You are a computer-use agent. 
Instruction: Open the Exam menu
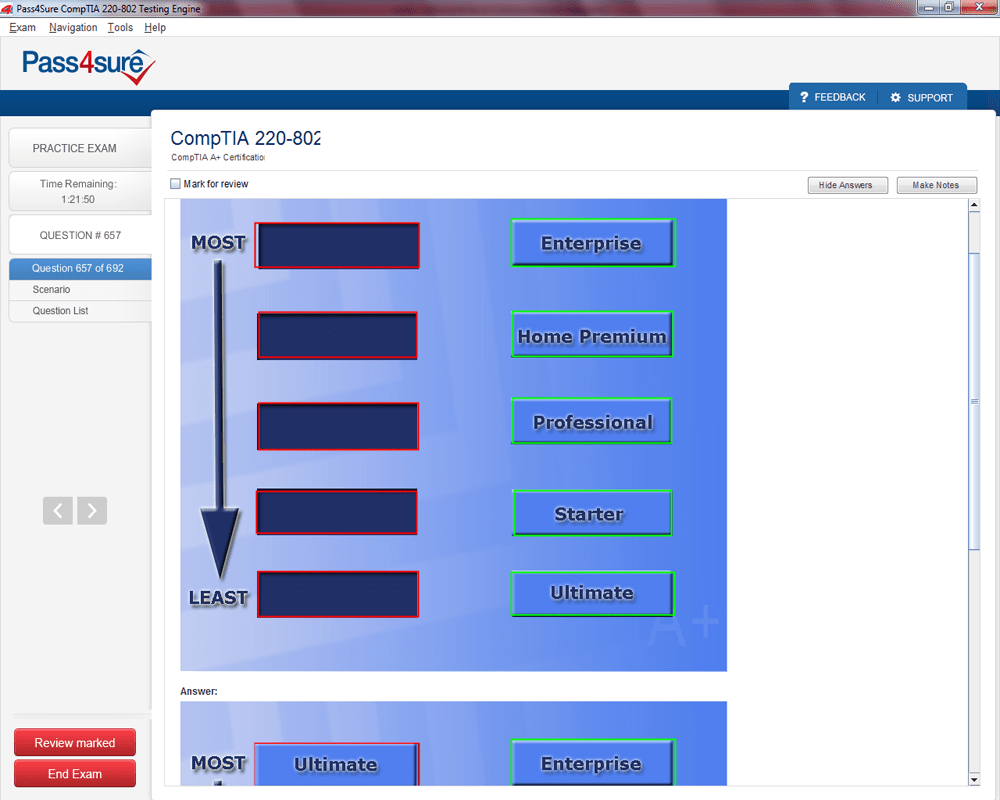(22, 27)
